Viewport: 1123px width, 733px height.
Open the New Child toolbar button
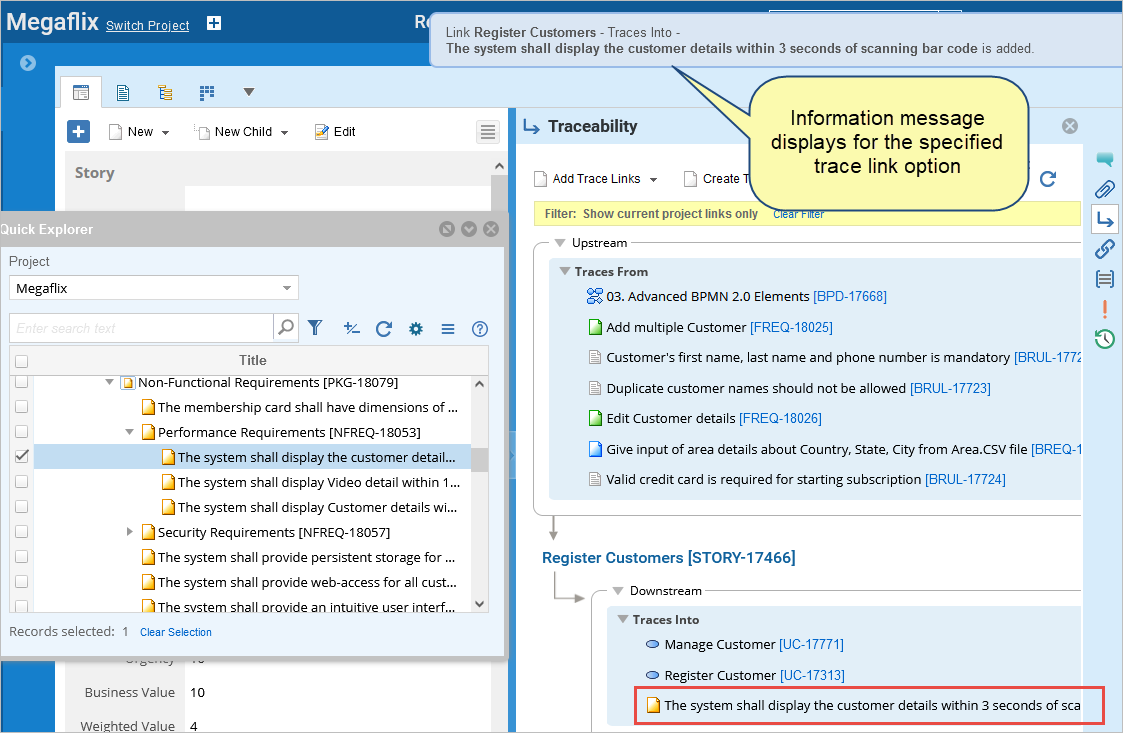click(241, 132)
